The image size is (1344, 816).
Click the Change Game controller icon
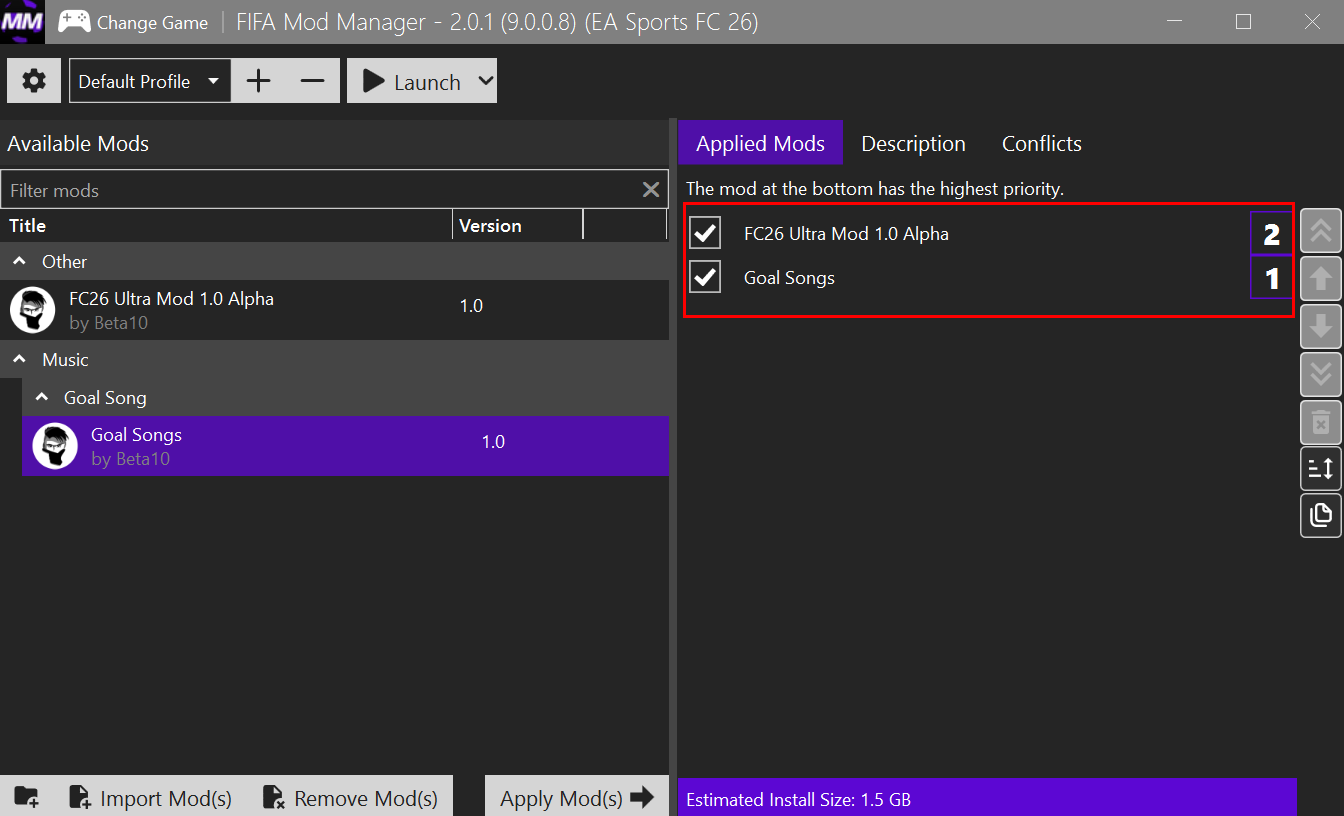74,22
